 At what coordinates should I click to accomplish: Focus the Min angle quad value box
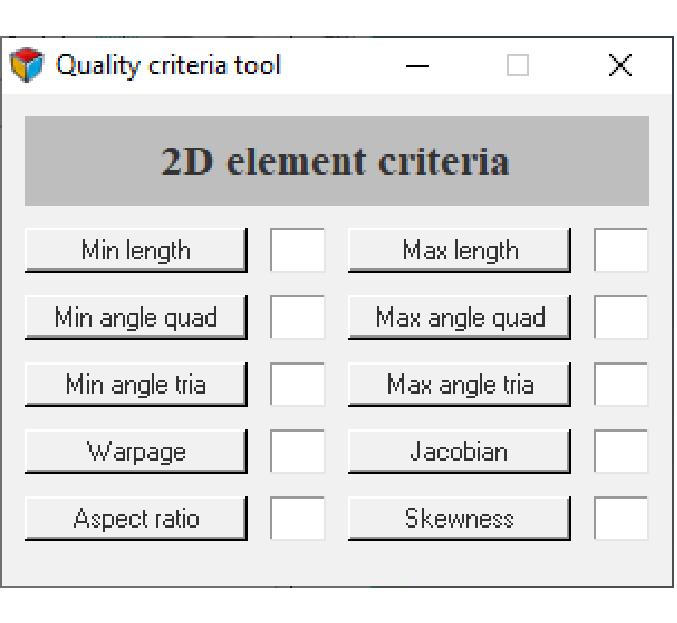298,318
